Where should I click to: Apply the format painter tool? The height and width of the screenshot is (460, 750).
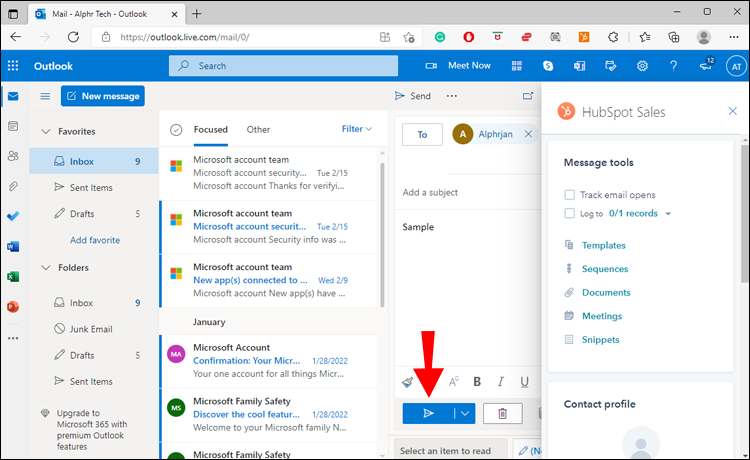tap(408, 382)
